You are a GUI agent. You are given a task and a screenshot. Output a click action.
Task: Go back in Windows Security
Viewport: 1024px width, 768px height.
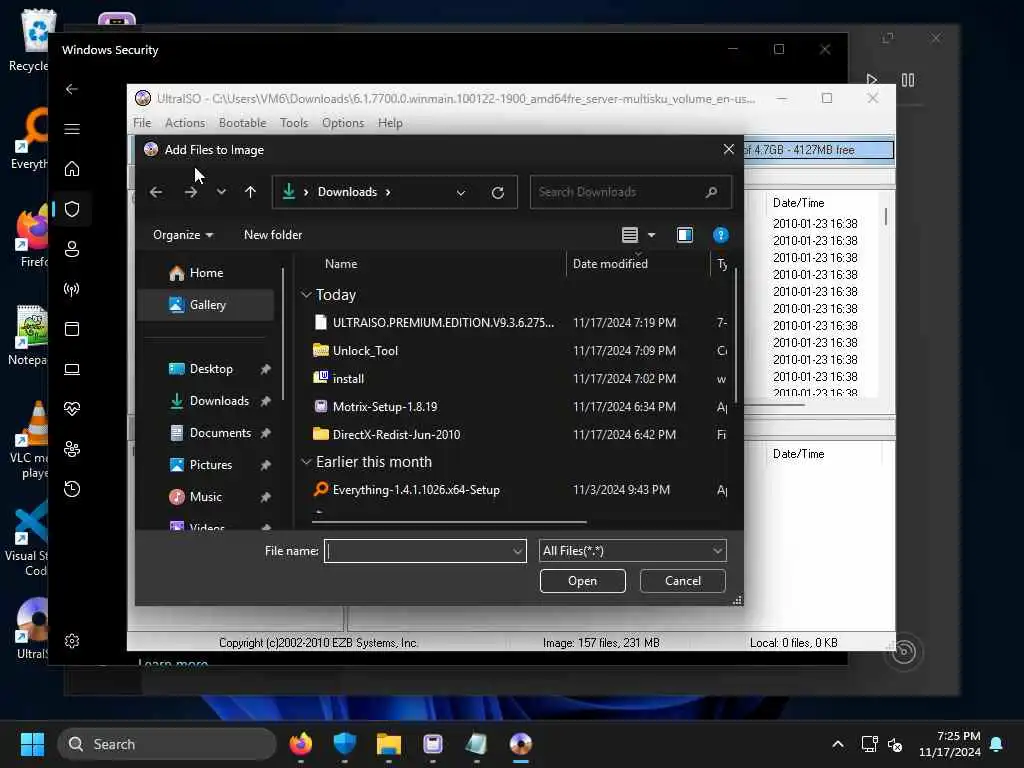pos(72,89)
